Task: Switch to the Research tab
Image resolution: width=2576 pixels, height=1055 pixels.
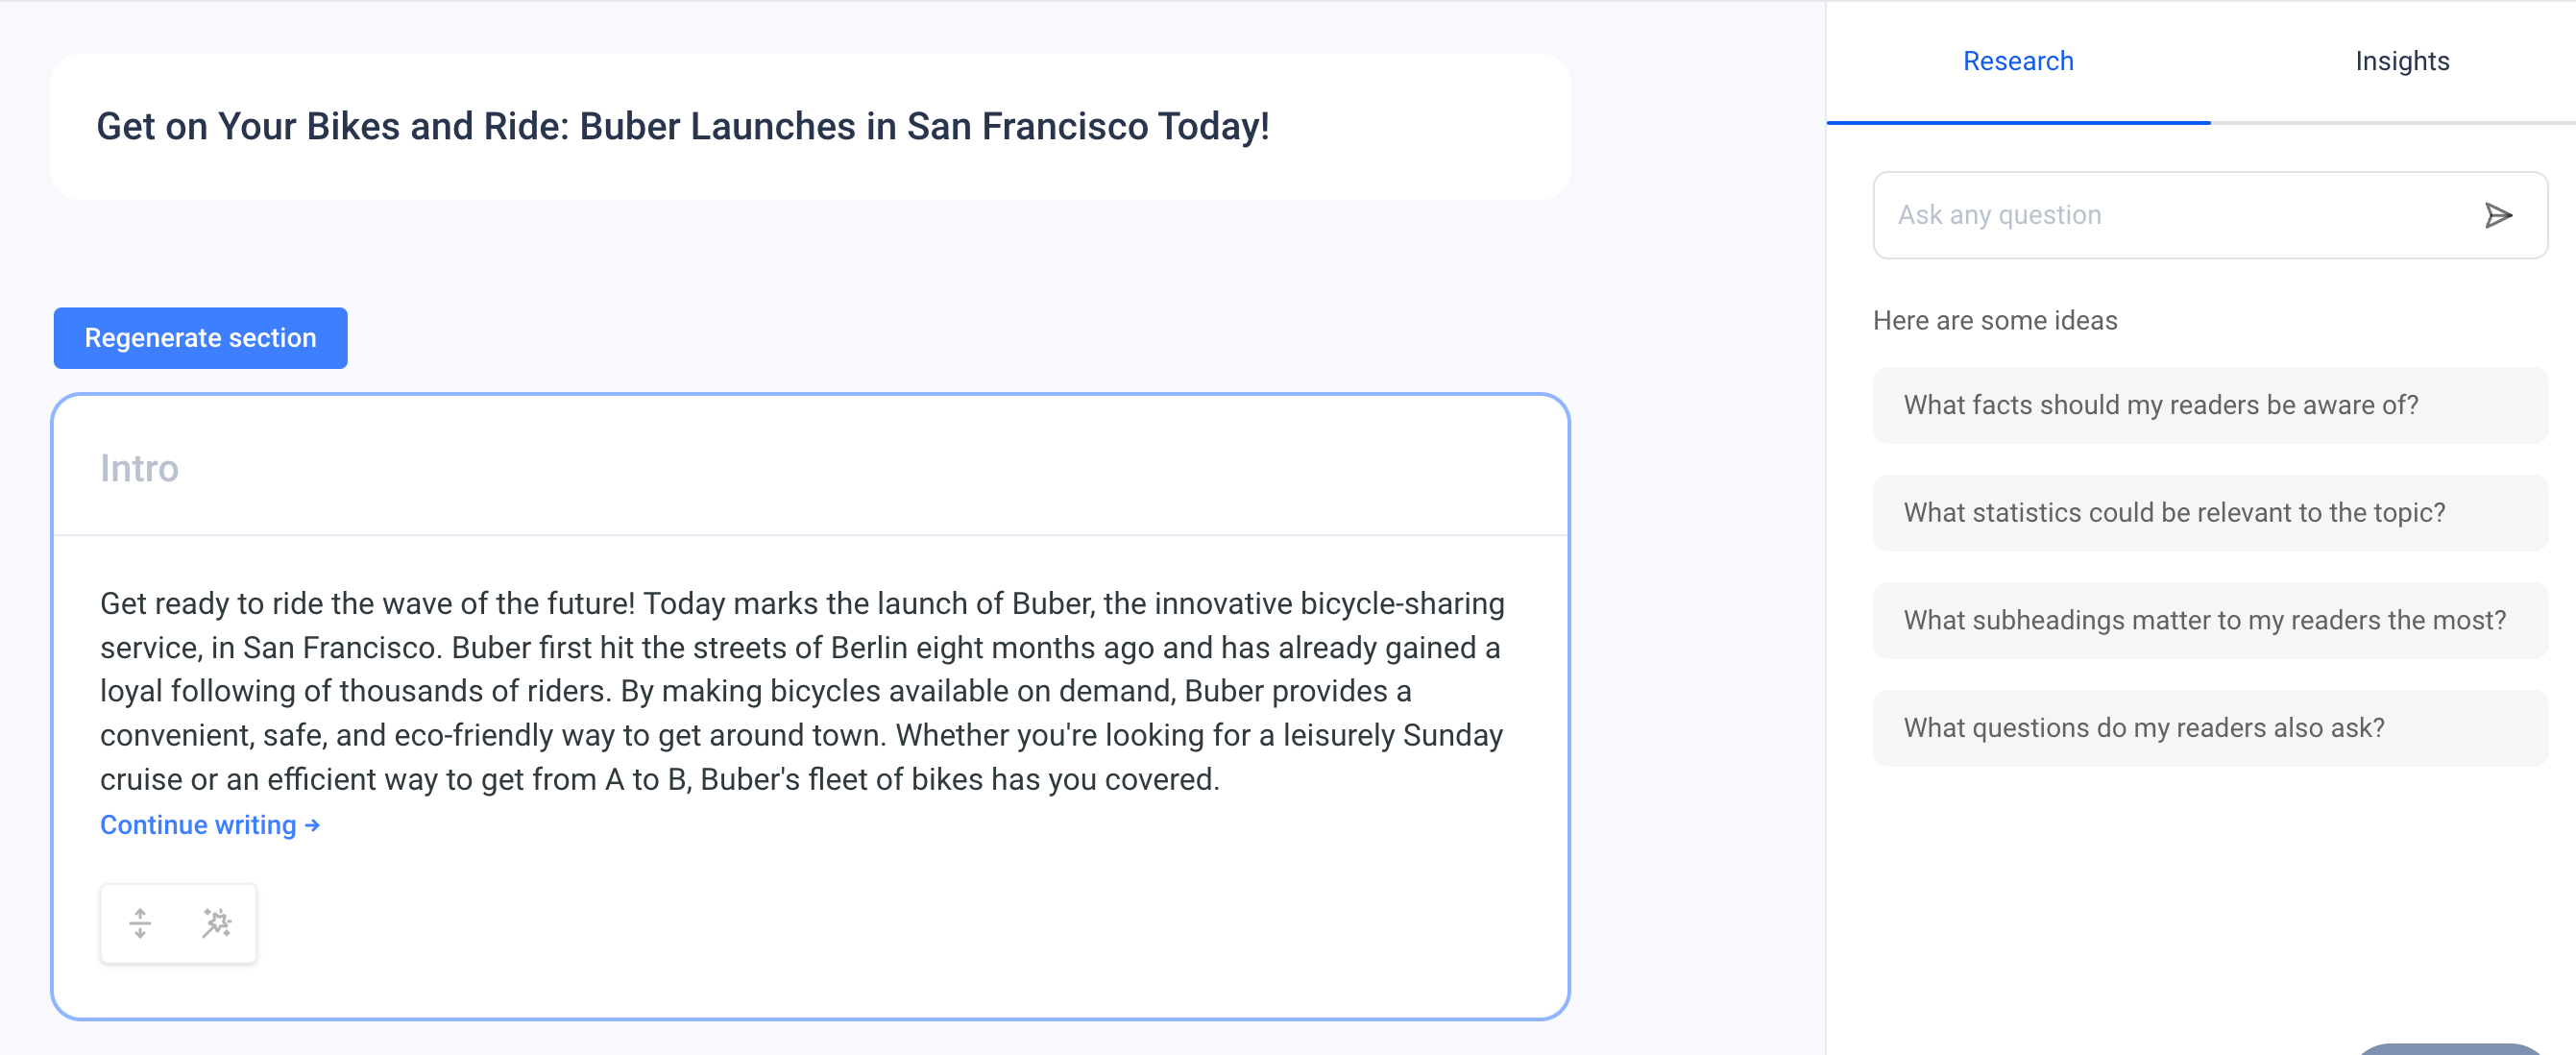Action: pyautogui.click(x=2018, y=61)
